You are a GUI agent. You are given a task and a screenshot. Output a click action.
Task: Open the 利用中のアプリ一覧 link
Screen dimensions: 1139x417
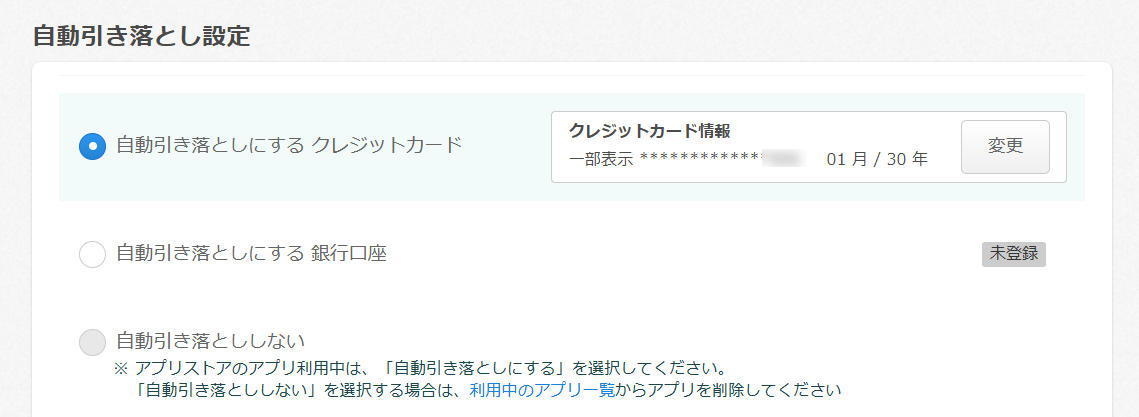click(542, 389)
